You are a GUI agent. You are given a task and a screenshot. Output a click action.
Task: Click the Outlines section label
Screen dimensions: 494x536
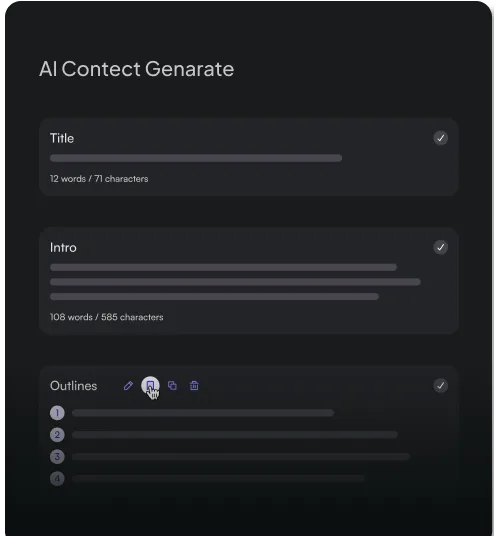[x=74, y=386]
